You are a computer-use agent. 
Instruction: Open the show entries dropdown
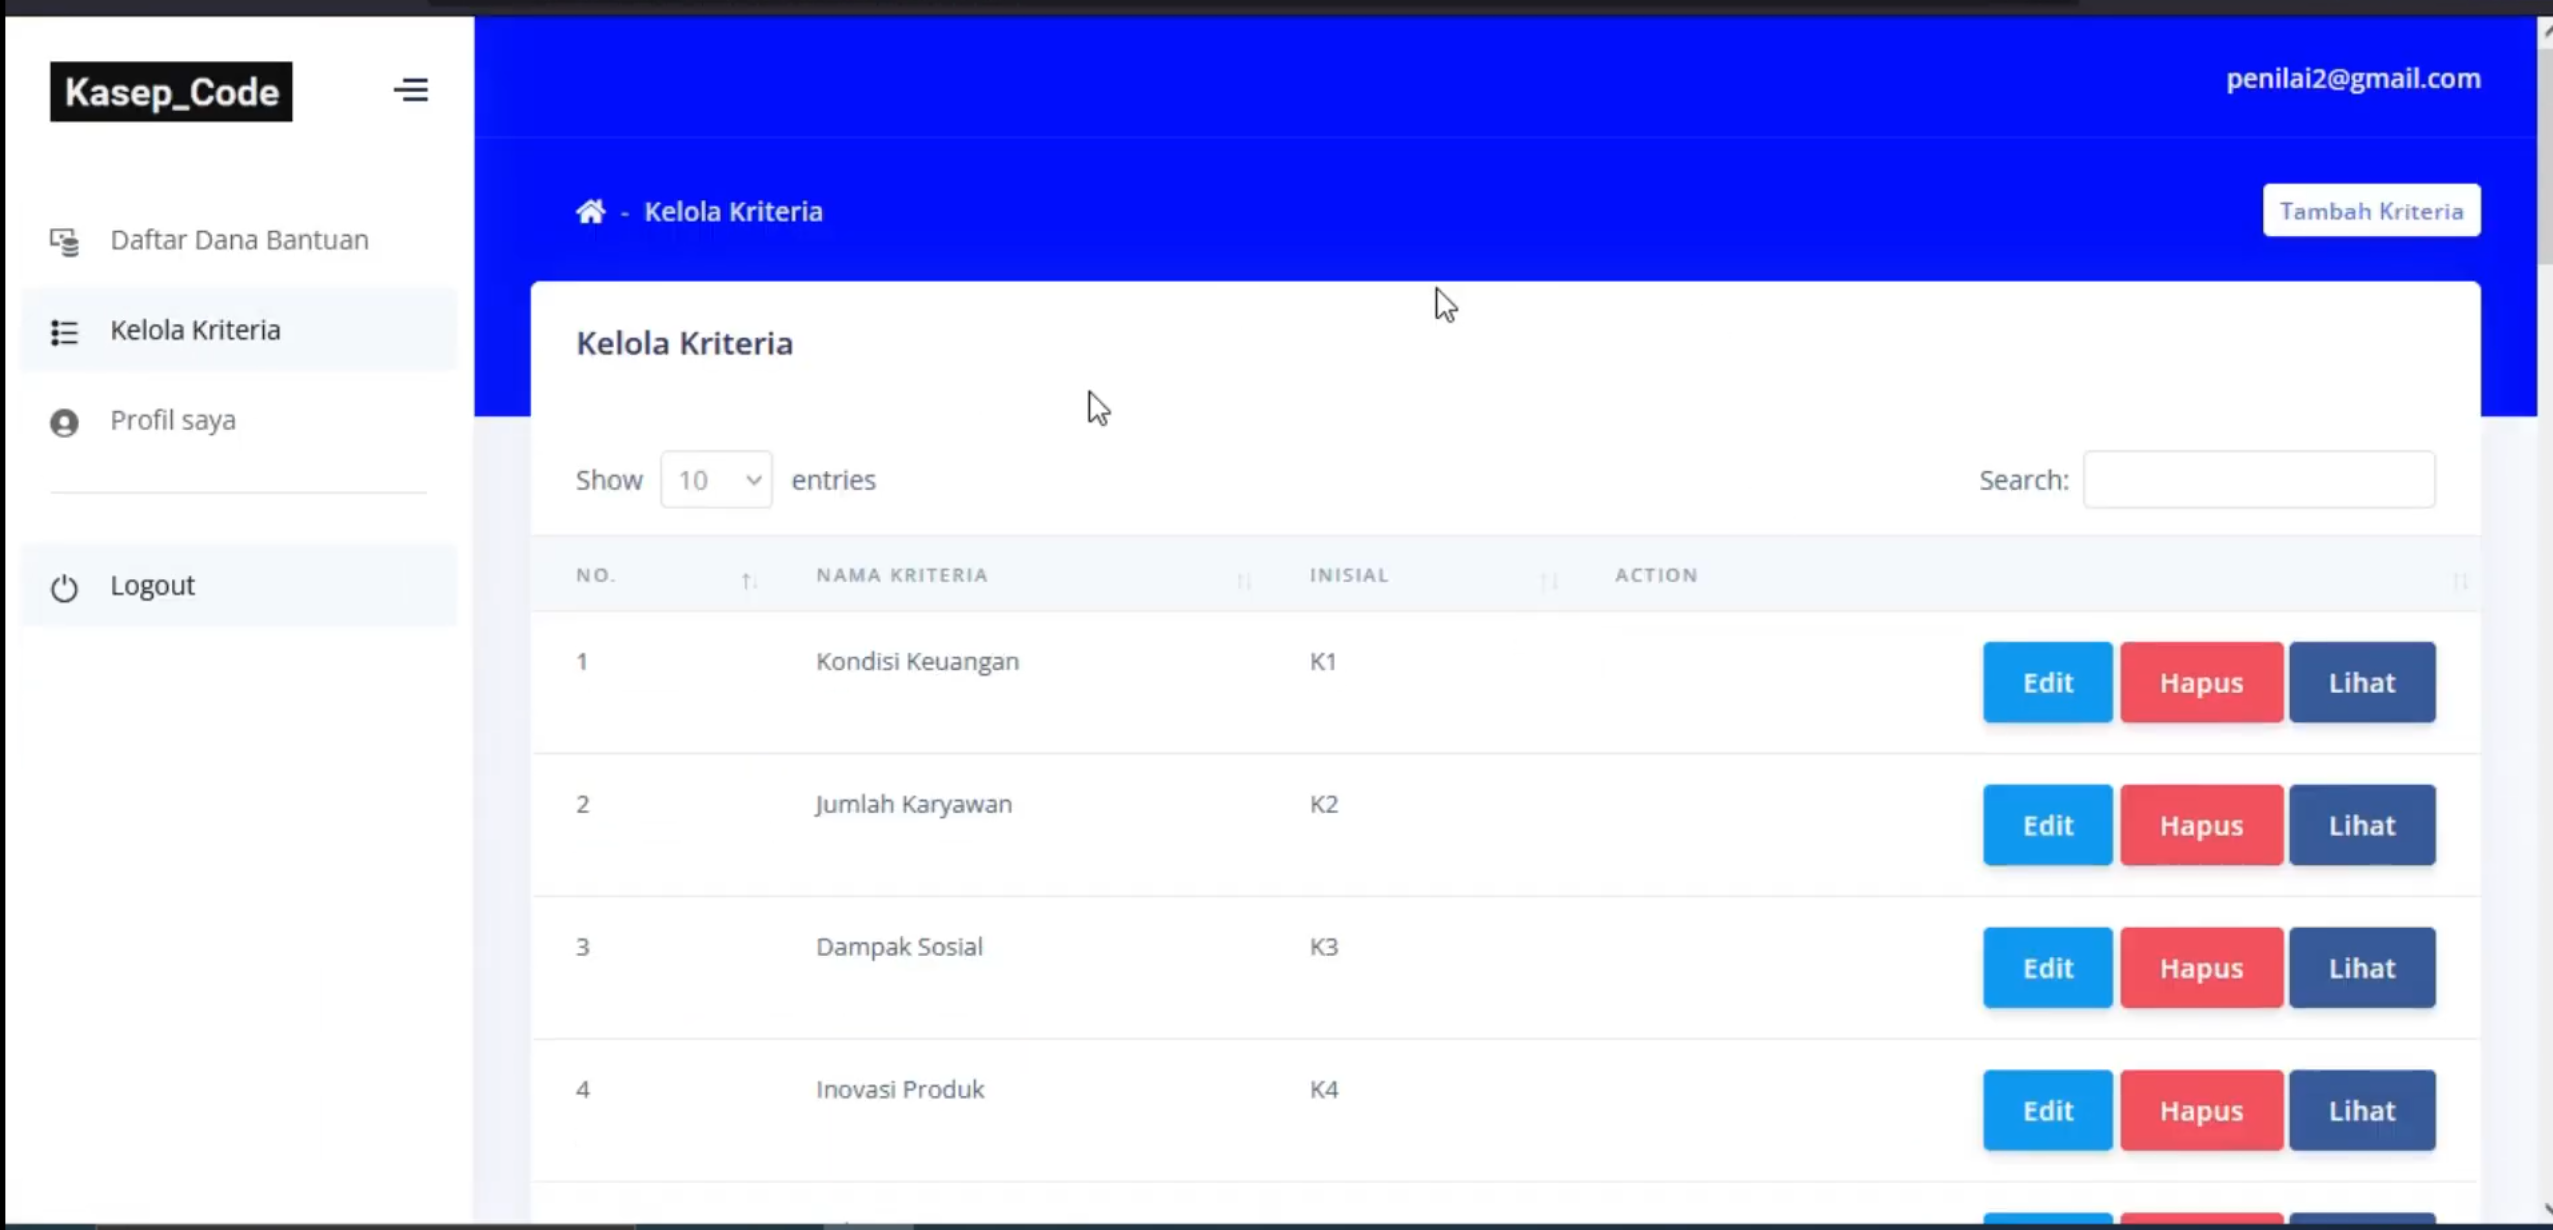(716, 480)
